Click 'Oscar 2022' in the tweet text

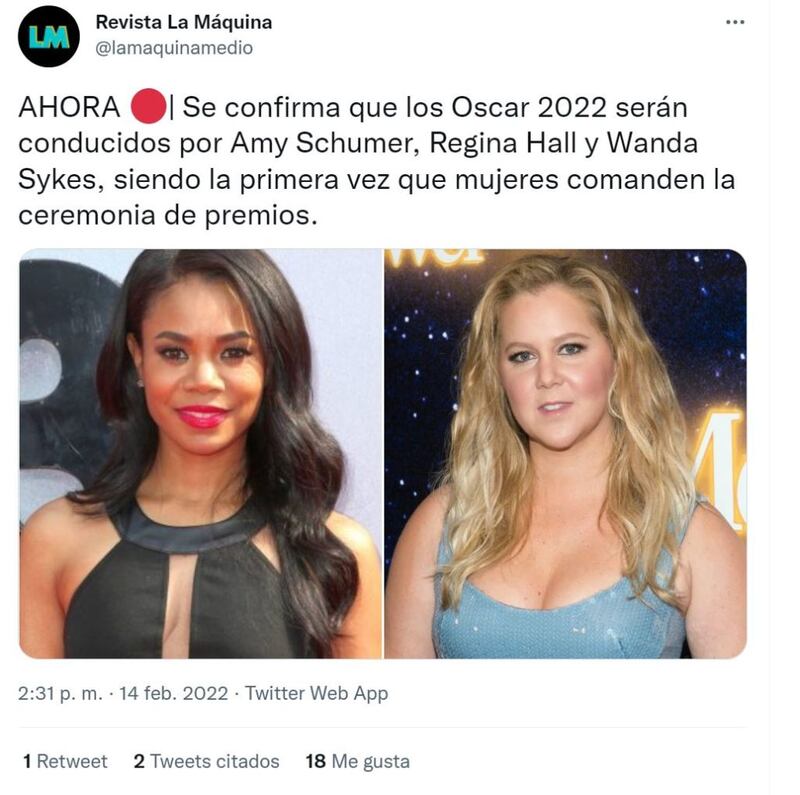529,108
